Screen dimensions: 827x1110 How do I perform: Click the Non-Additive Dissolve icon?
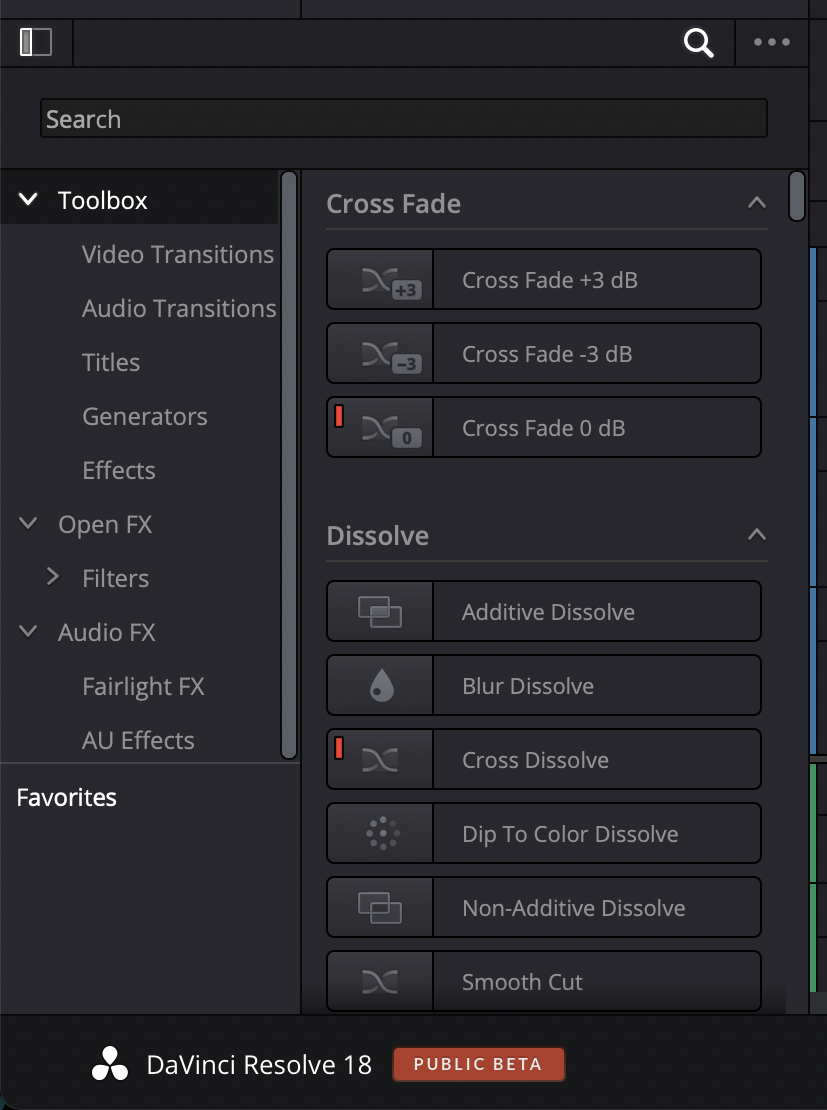pos(380,908)
